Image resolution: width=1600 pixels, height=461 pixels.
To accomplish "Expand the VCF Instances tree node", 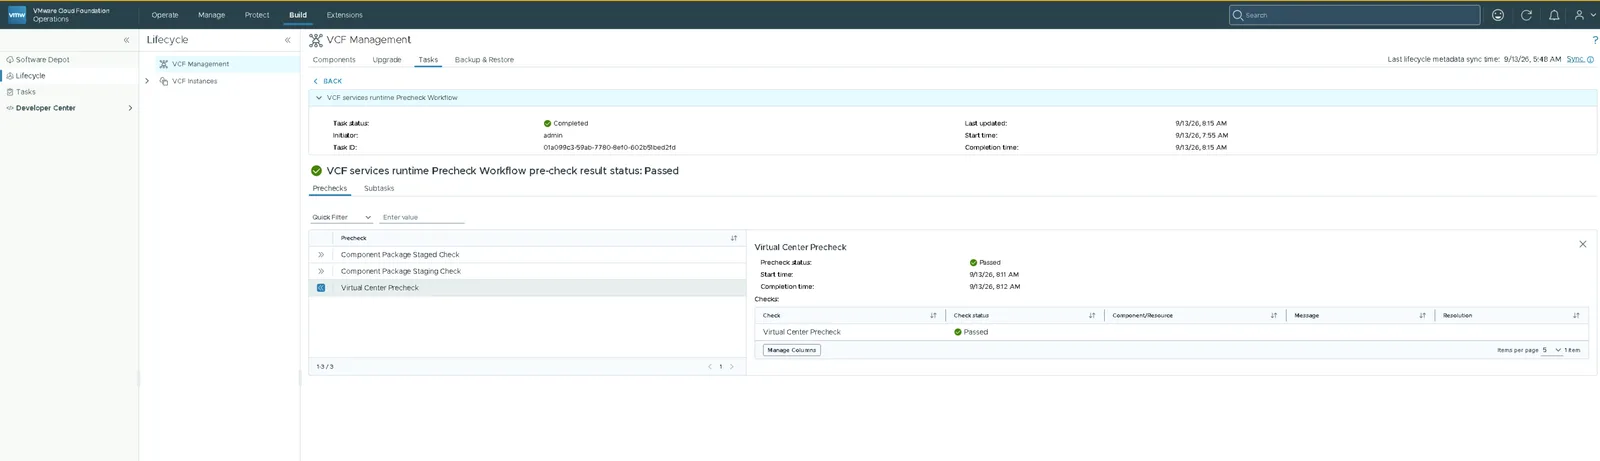I will 147,81.
